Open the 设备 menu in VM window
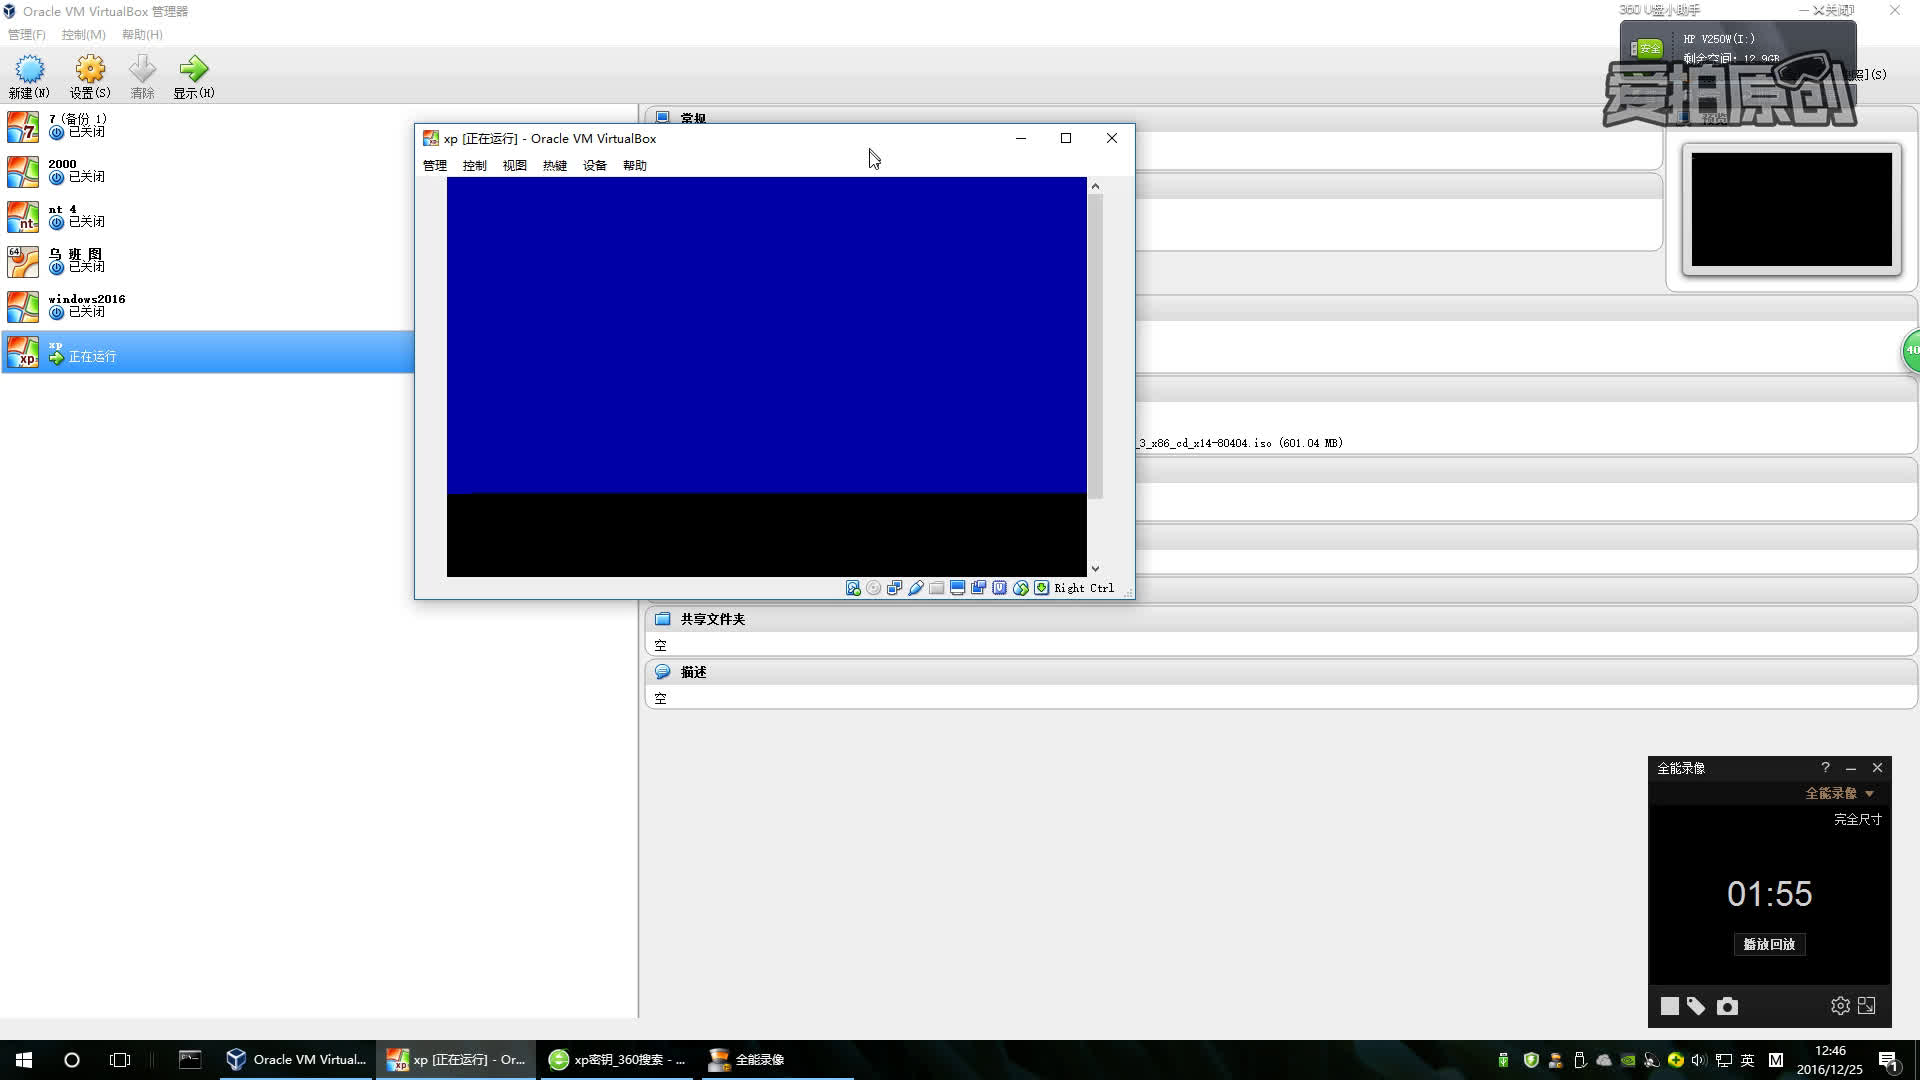The image size is (1920, 1080). [x=594, y=166]
